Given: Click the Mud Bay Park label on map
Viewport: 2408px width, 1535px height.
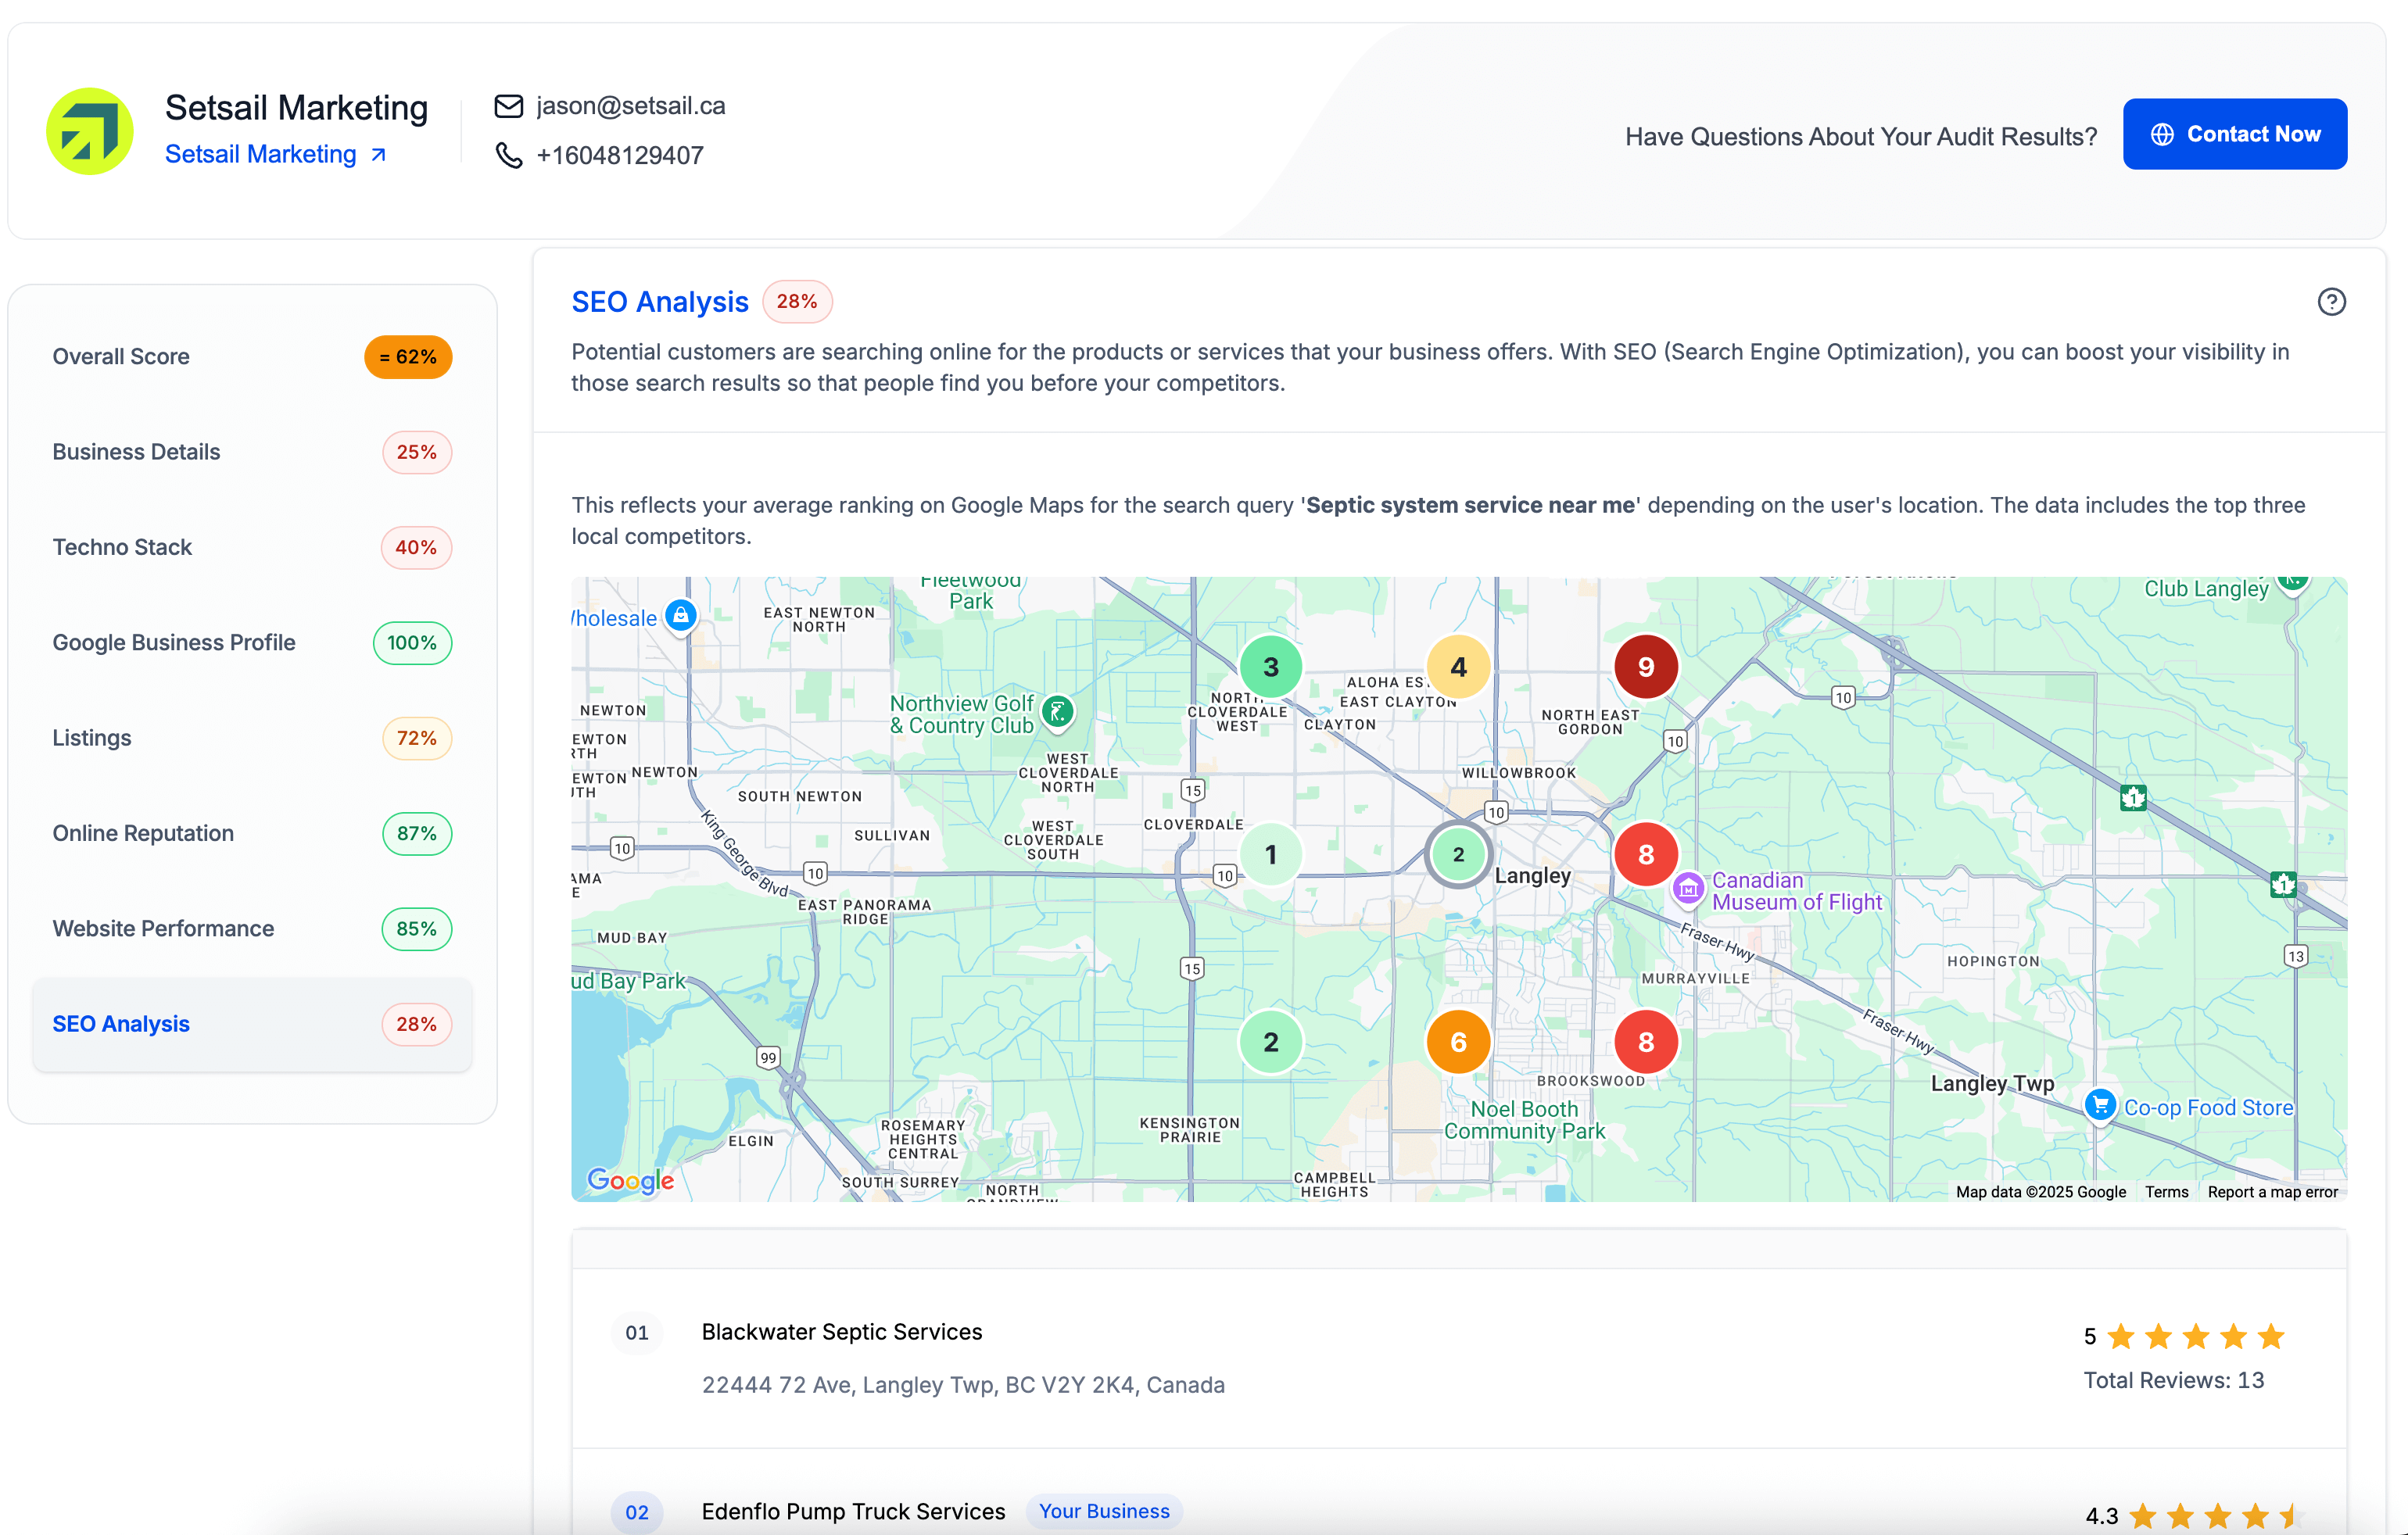Looking at the screenshot, I should [629, 981].
